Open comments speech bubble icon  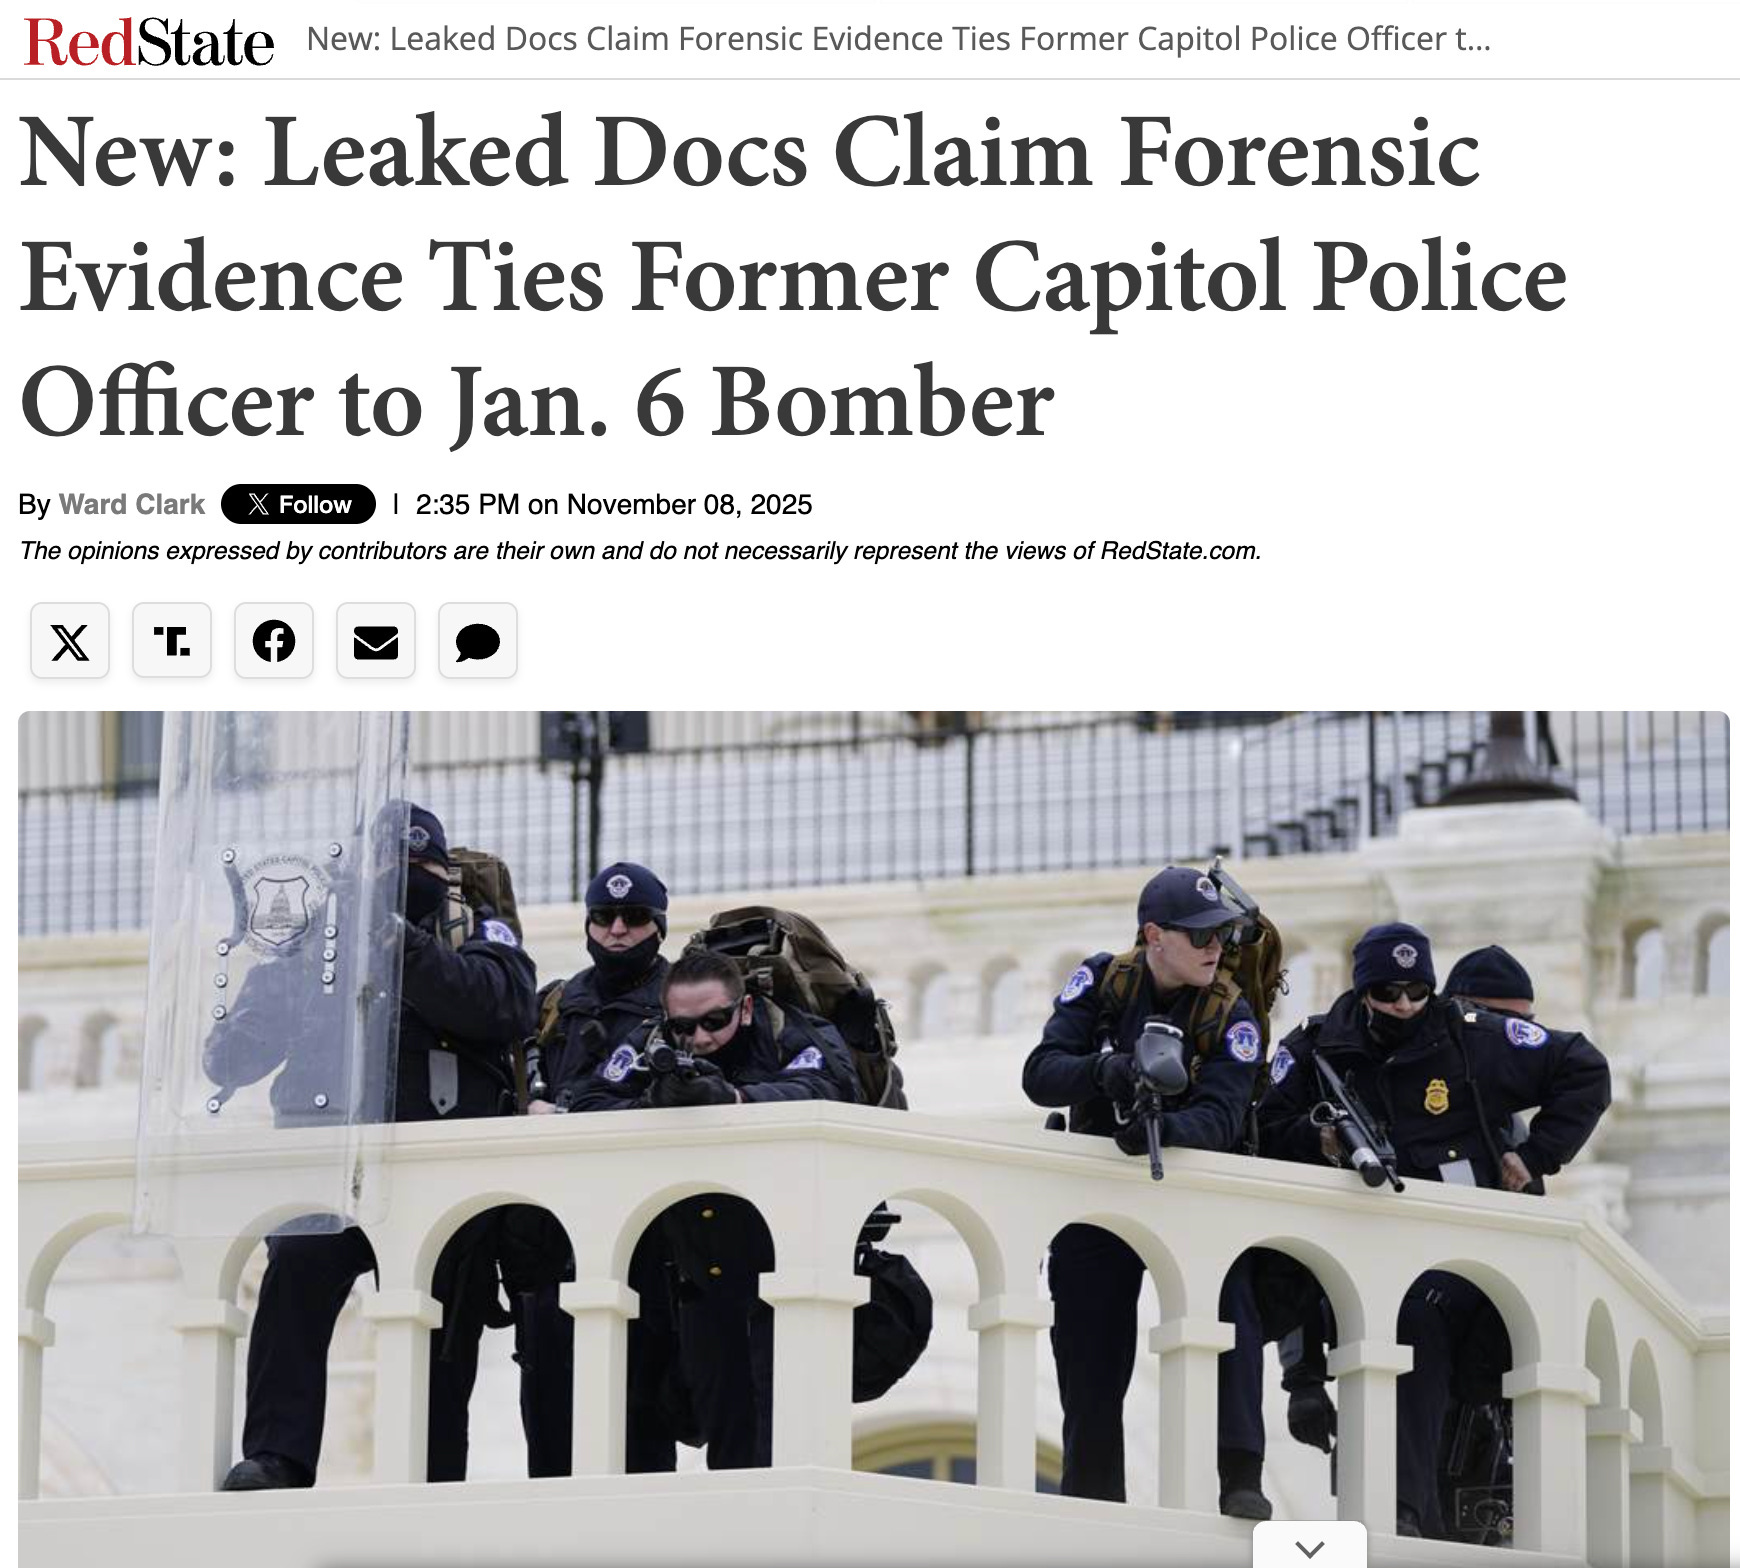(478, 641)
